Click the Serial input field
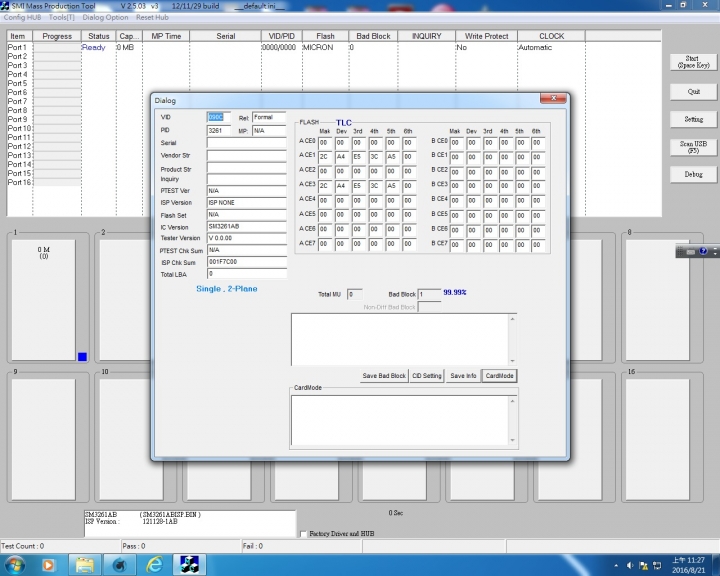Image resolution: width=720 pixels, height=576 pixels. [247, 143]
